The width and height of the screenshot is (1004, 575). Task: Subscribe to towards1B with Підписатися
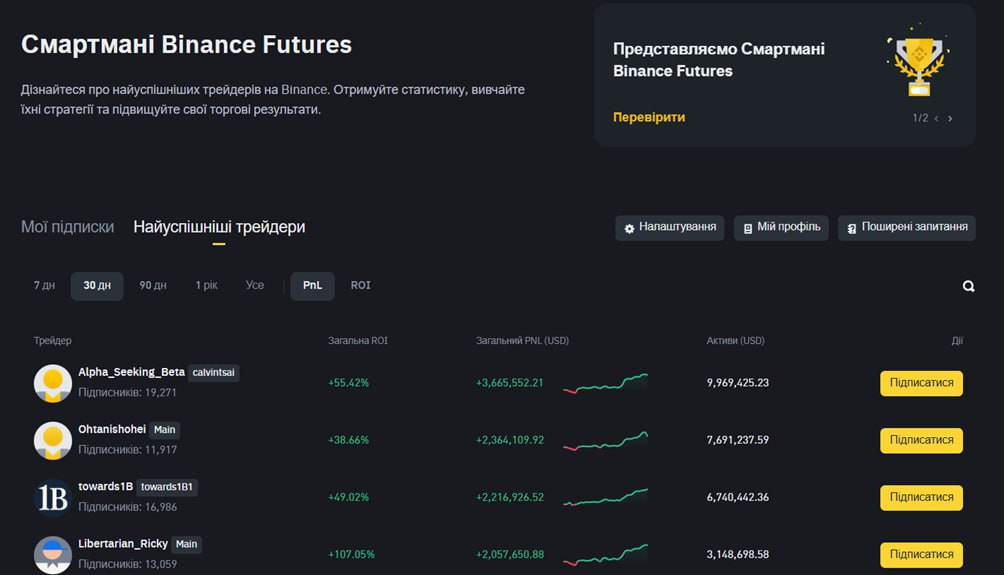921,498
